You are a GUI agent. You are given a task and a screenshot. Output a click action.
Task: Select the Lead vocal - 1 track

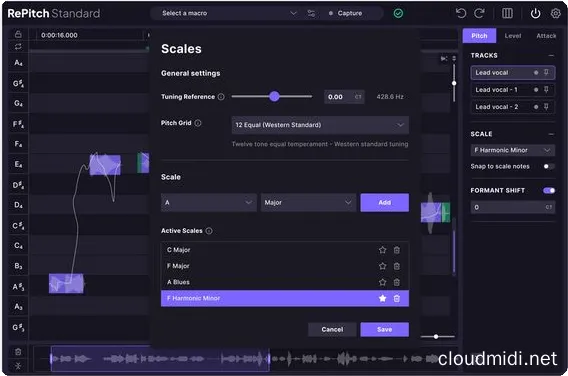coord(513,89)
